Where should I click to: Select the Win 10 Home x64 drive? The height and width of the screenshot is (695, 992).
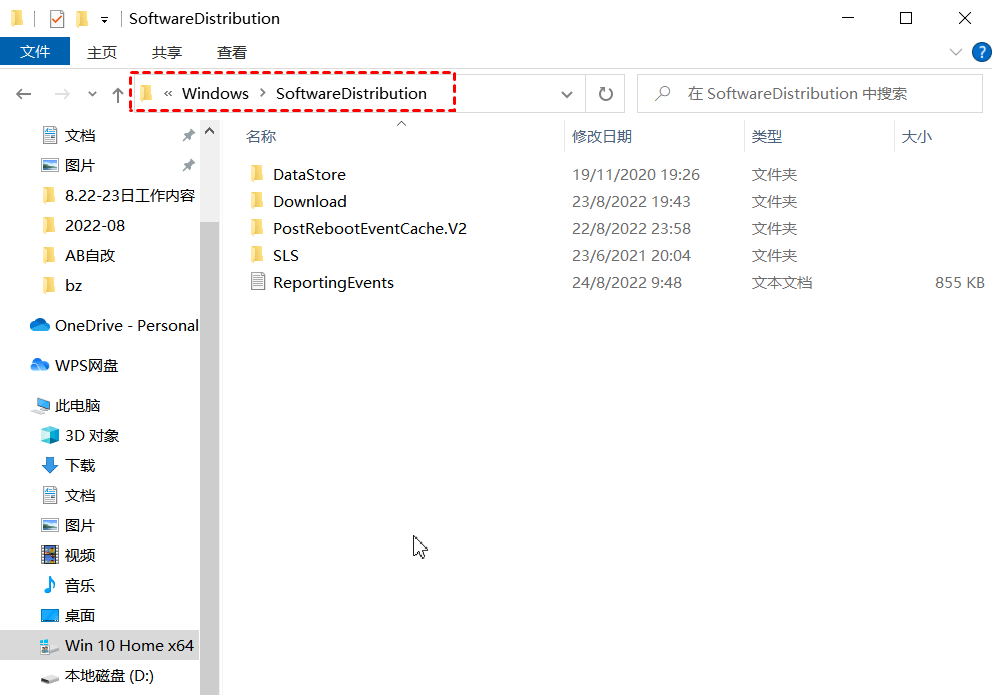click(99, 645)
